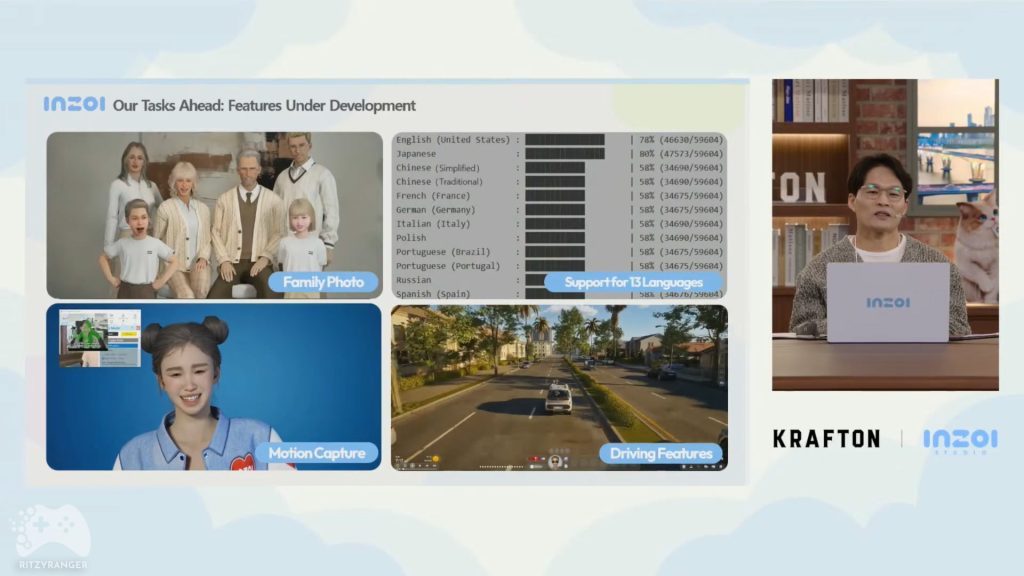This screenshot has height=576, width=1024.
Task: Click the white car on the road
Action: pyautogui.click(x=558, y=398)
